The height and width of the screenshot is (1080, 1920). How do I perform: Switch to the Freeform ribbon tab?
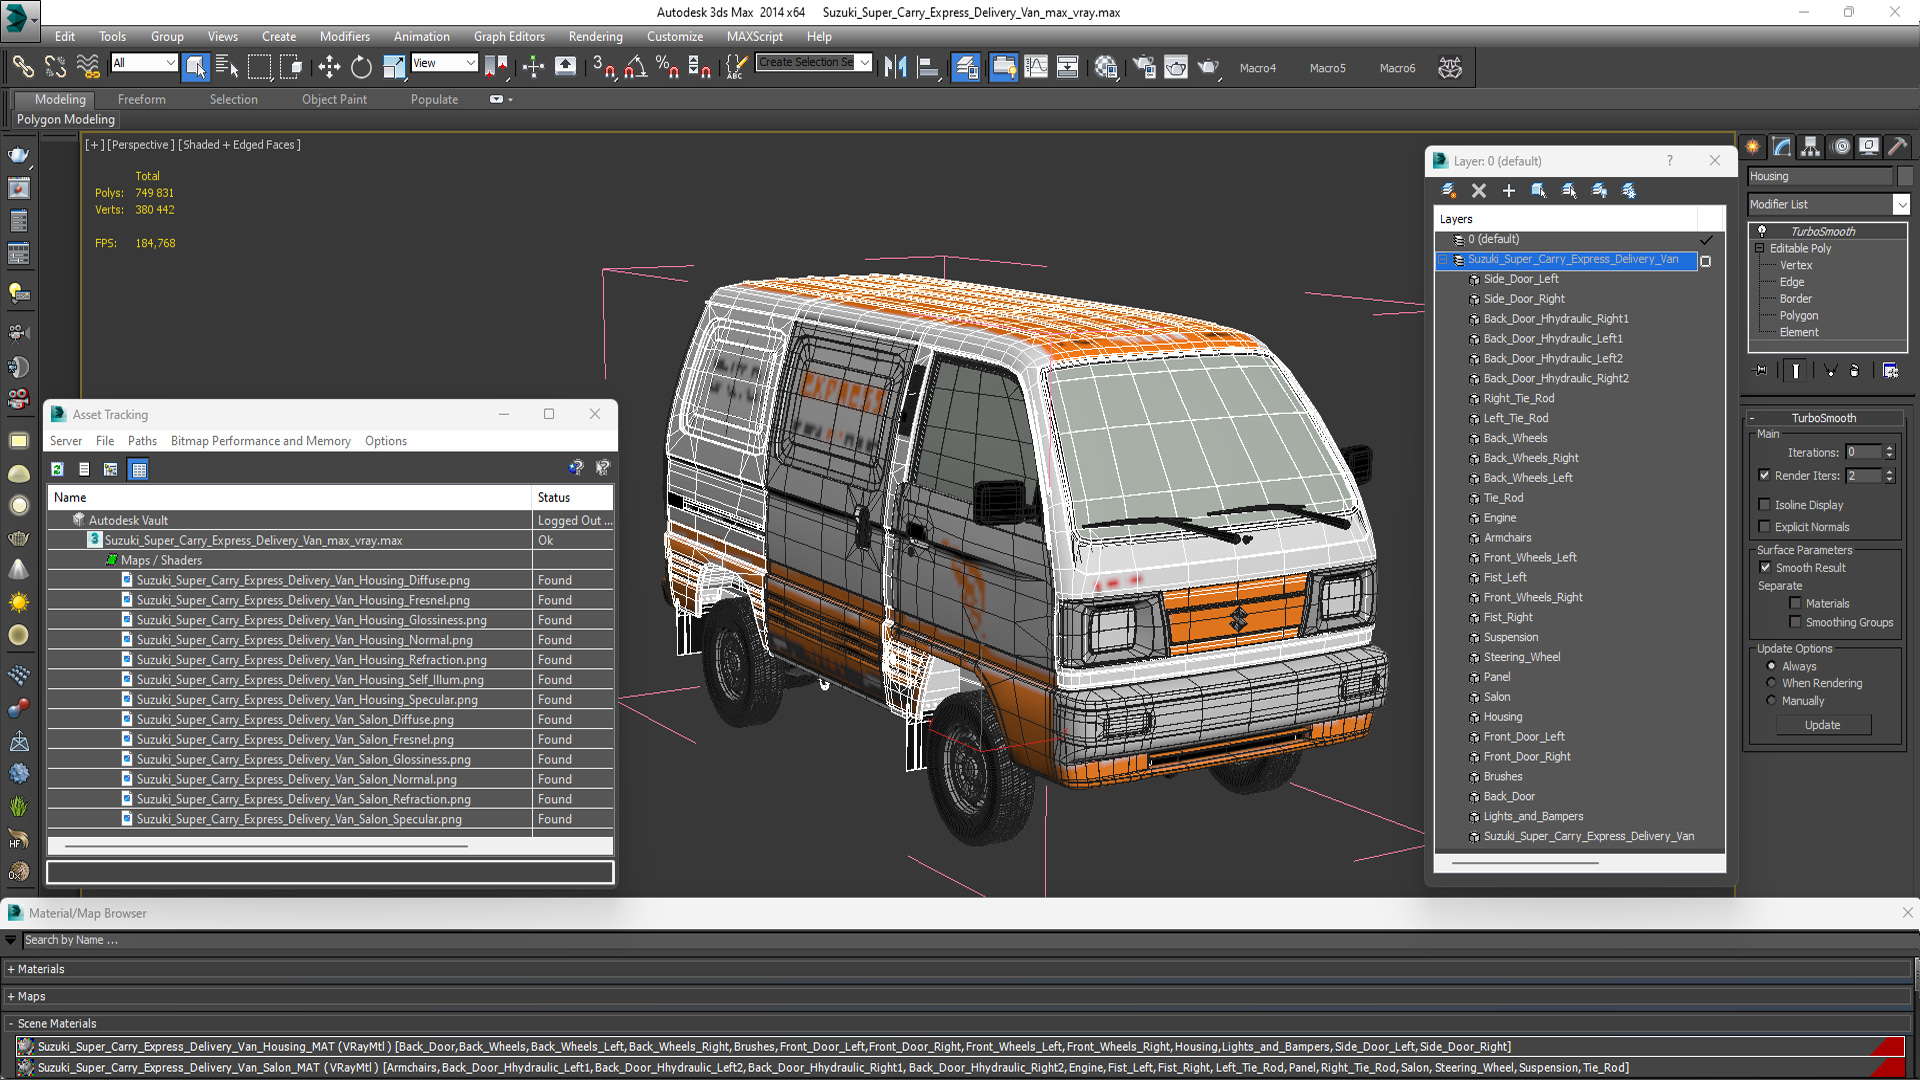[x=141, y=99]
